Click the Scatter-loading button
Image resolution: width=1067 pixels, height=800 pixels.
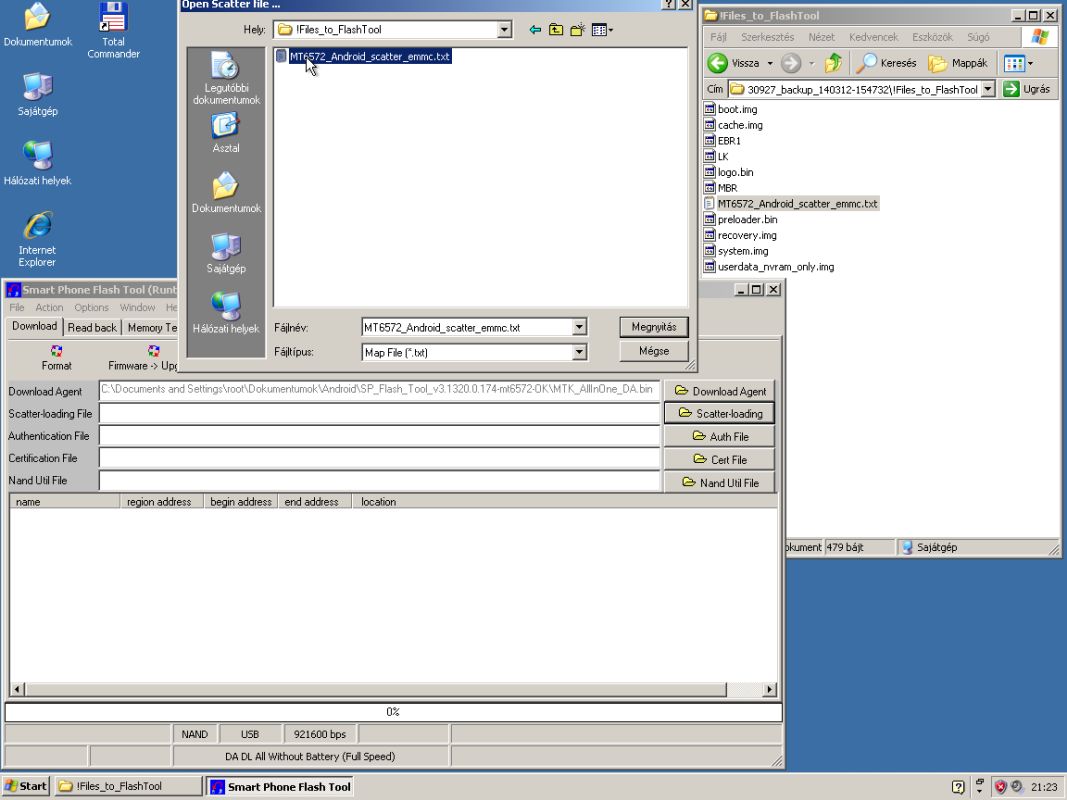click(x=719, y=414)
